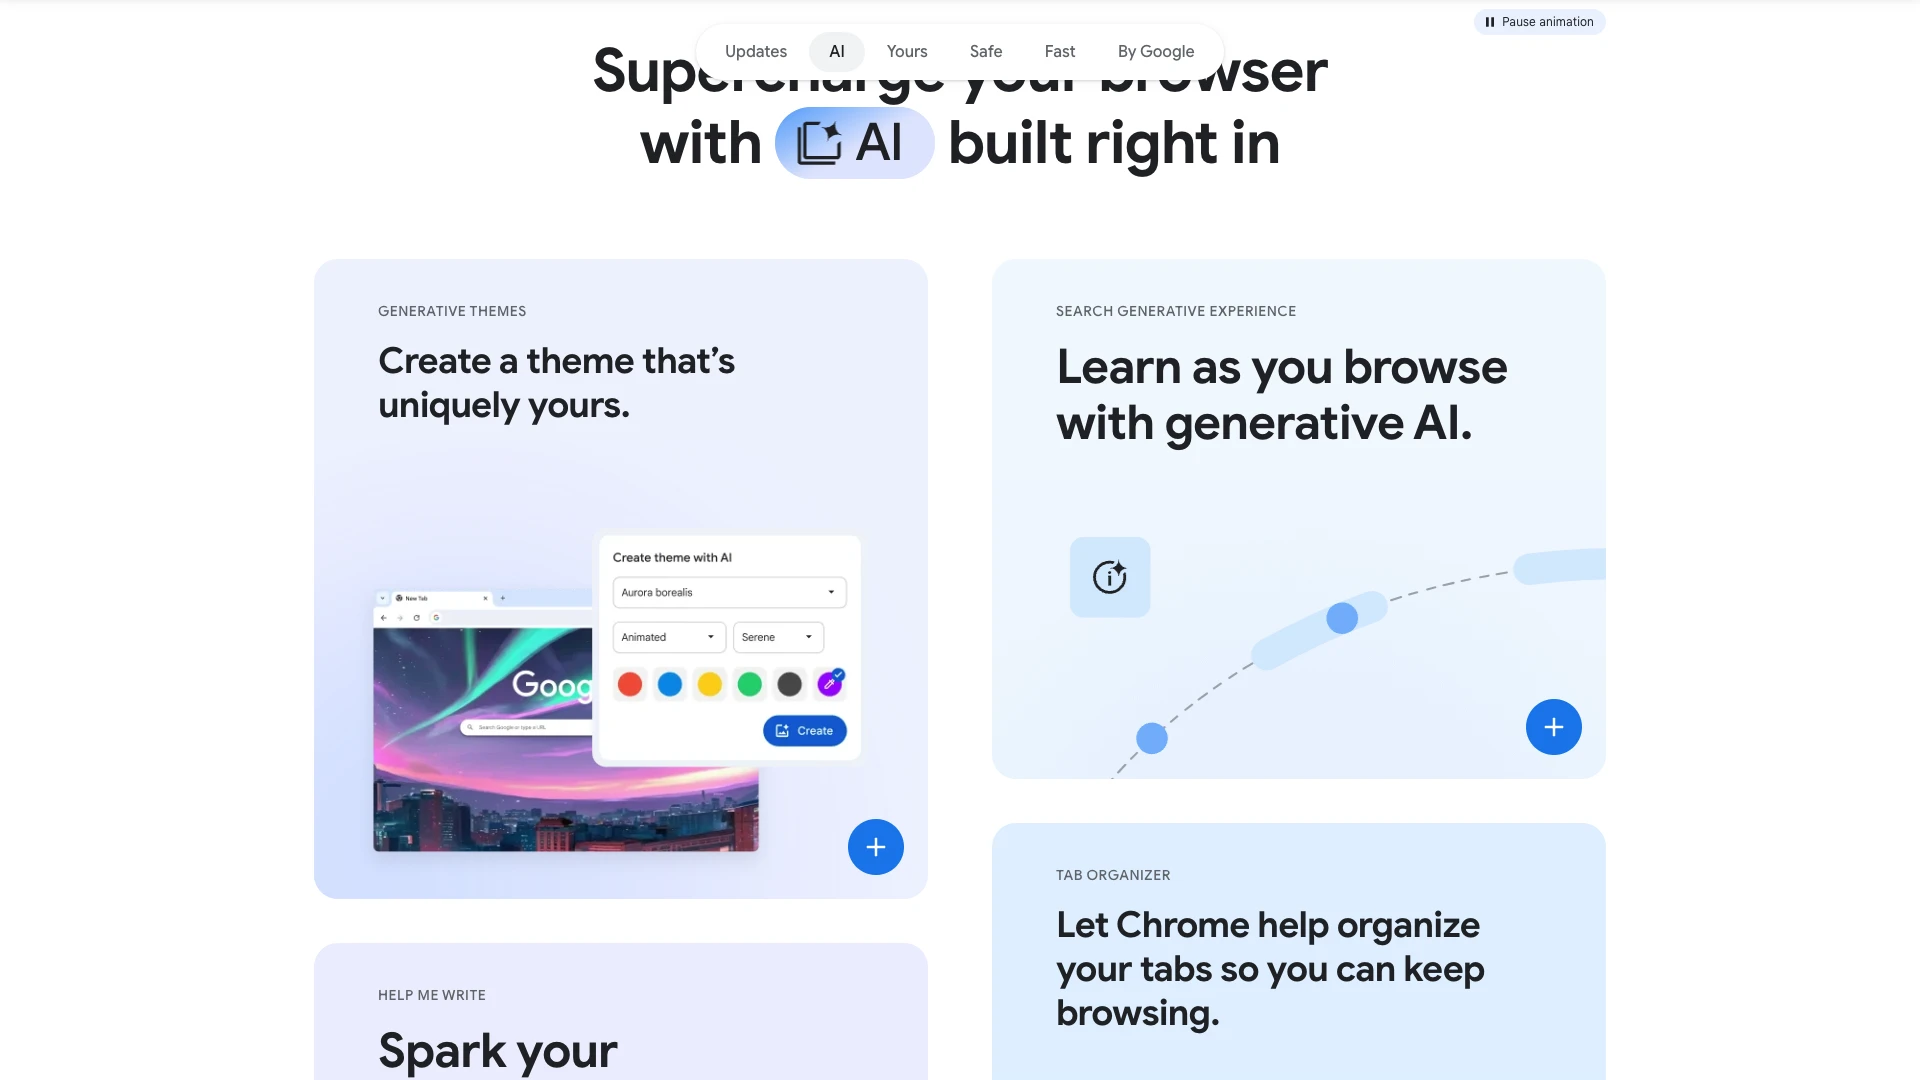Image resolution: width=1920 pixels, height=1080 pixels.
Task: Click the refresh/reload icon in Search card
Action: coord(1109,576)
